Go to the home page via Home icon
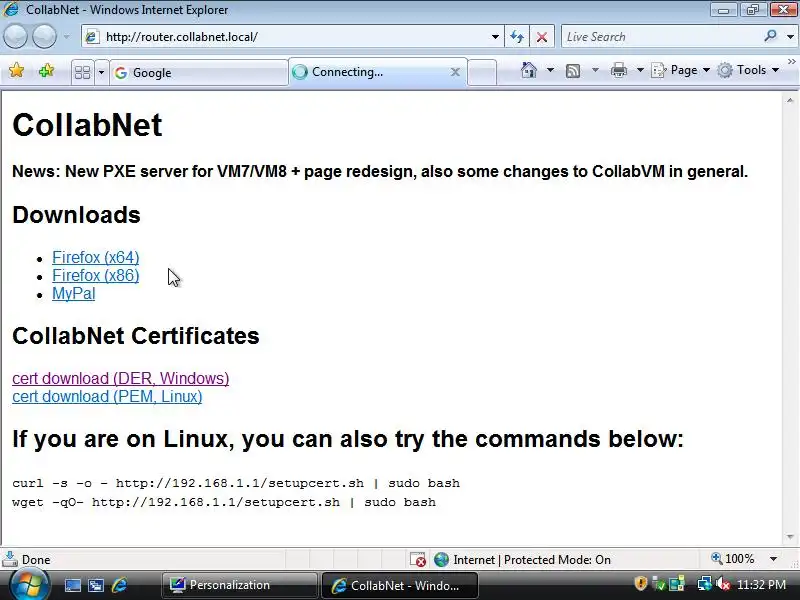The height and width of the screenshot is (600, 800). click(x=529, y=70)
